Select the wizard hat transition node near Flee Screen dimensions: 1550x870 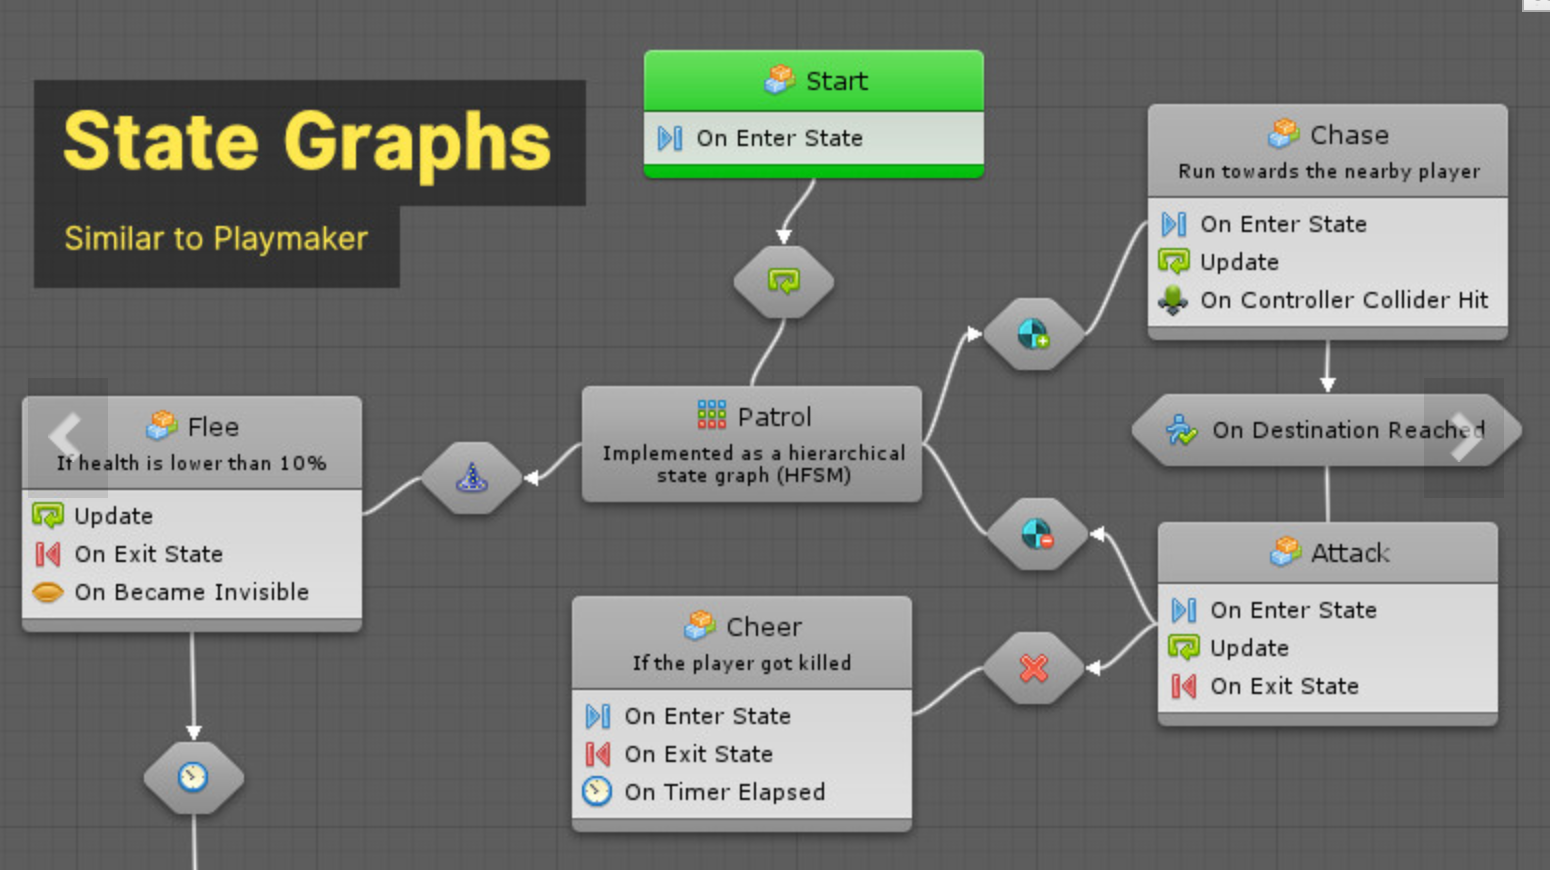click(x=472, y=478)
